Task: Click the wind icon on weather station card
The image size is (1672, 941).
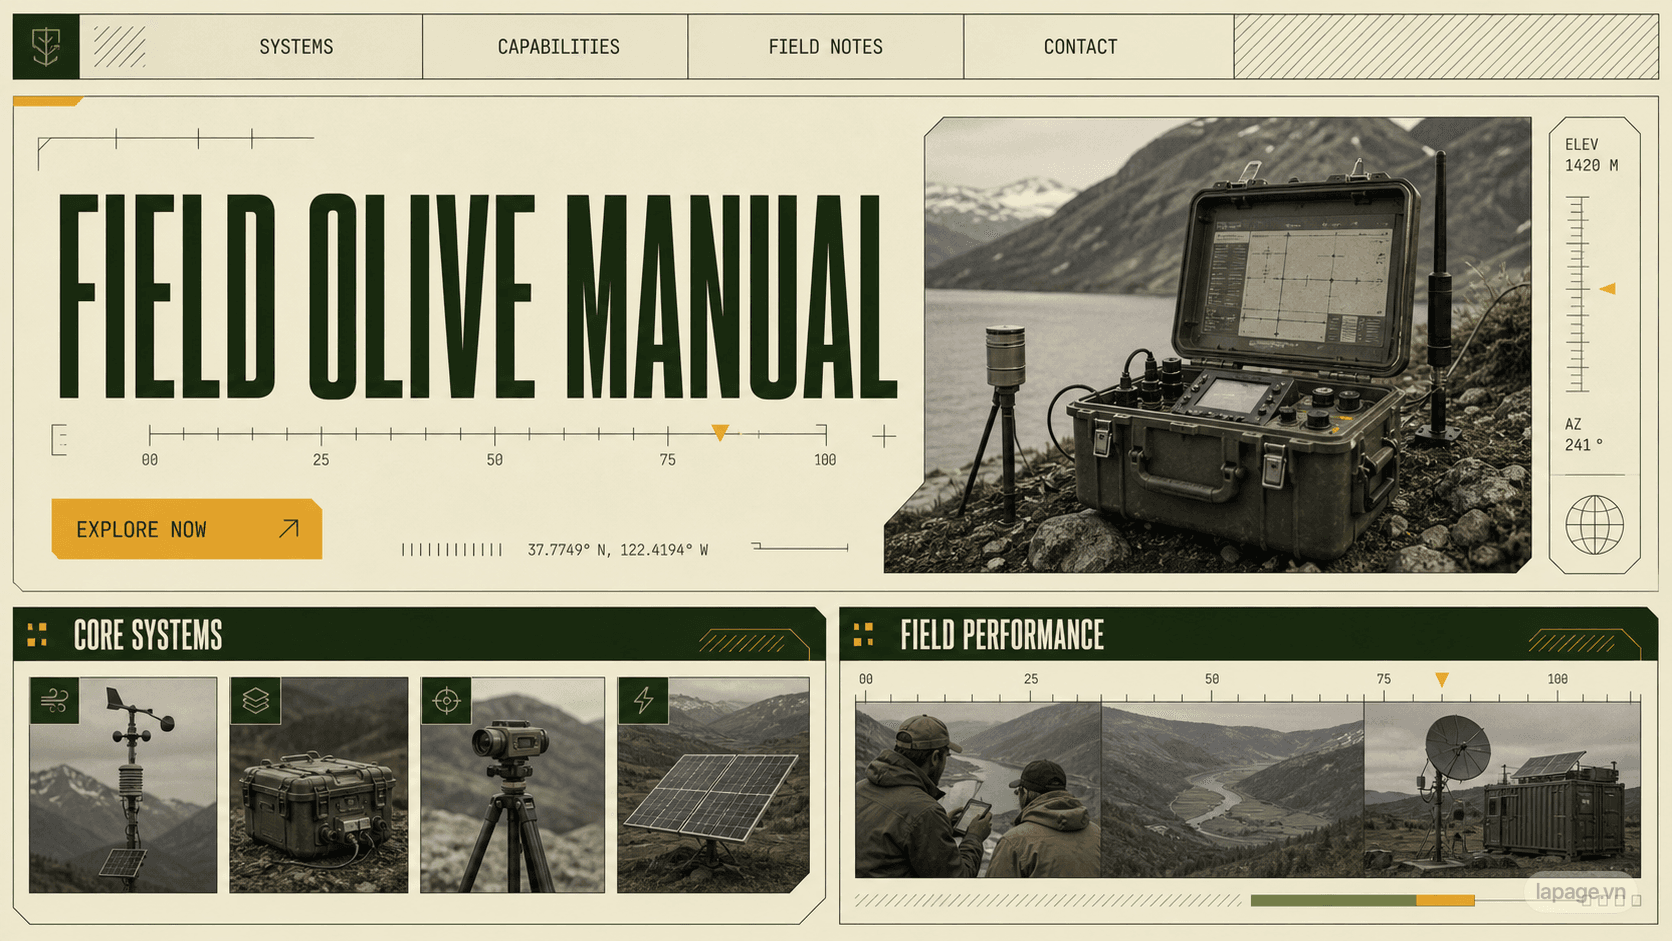Action: tap(55, 701)
